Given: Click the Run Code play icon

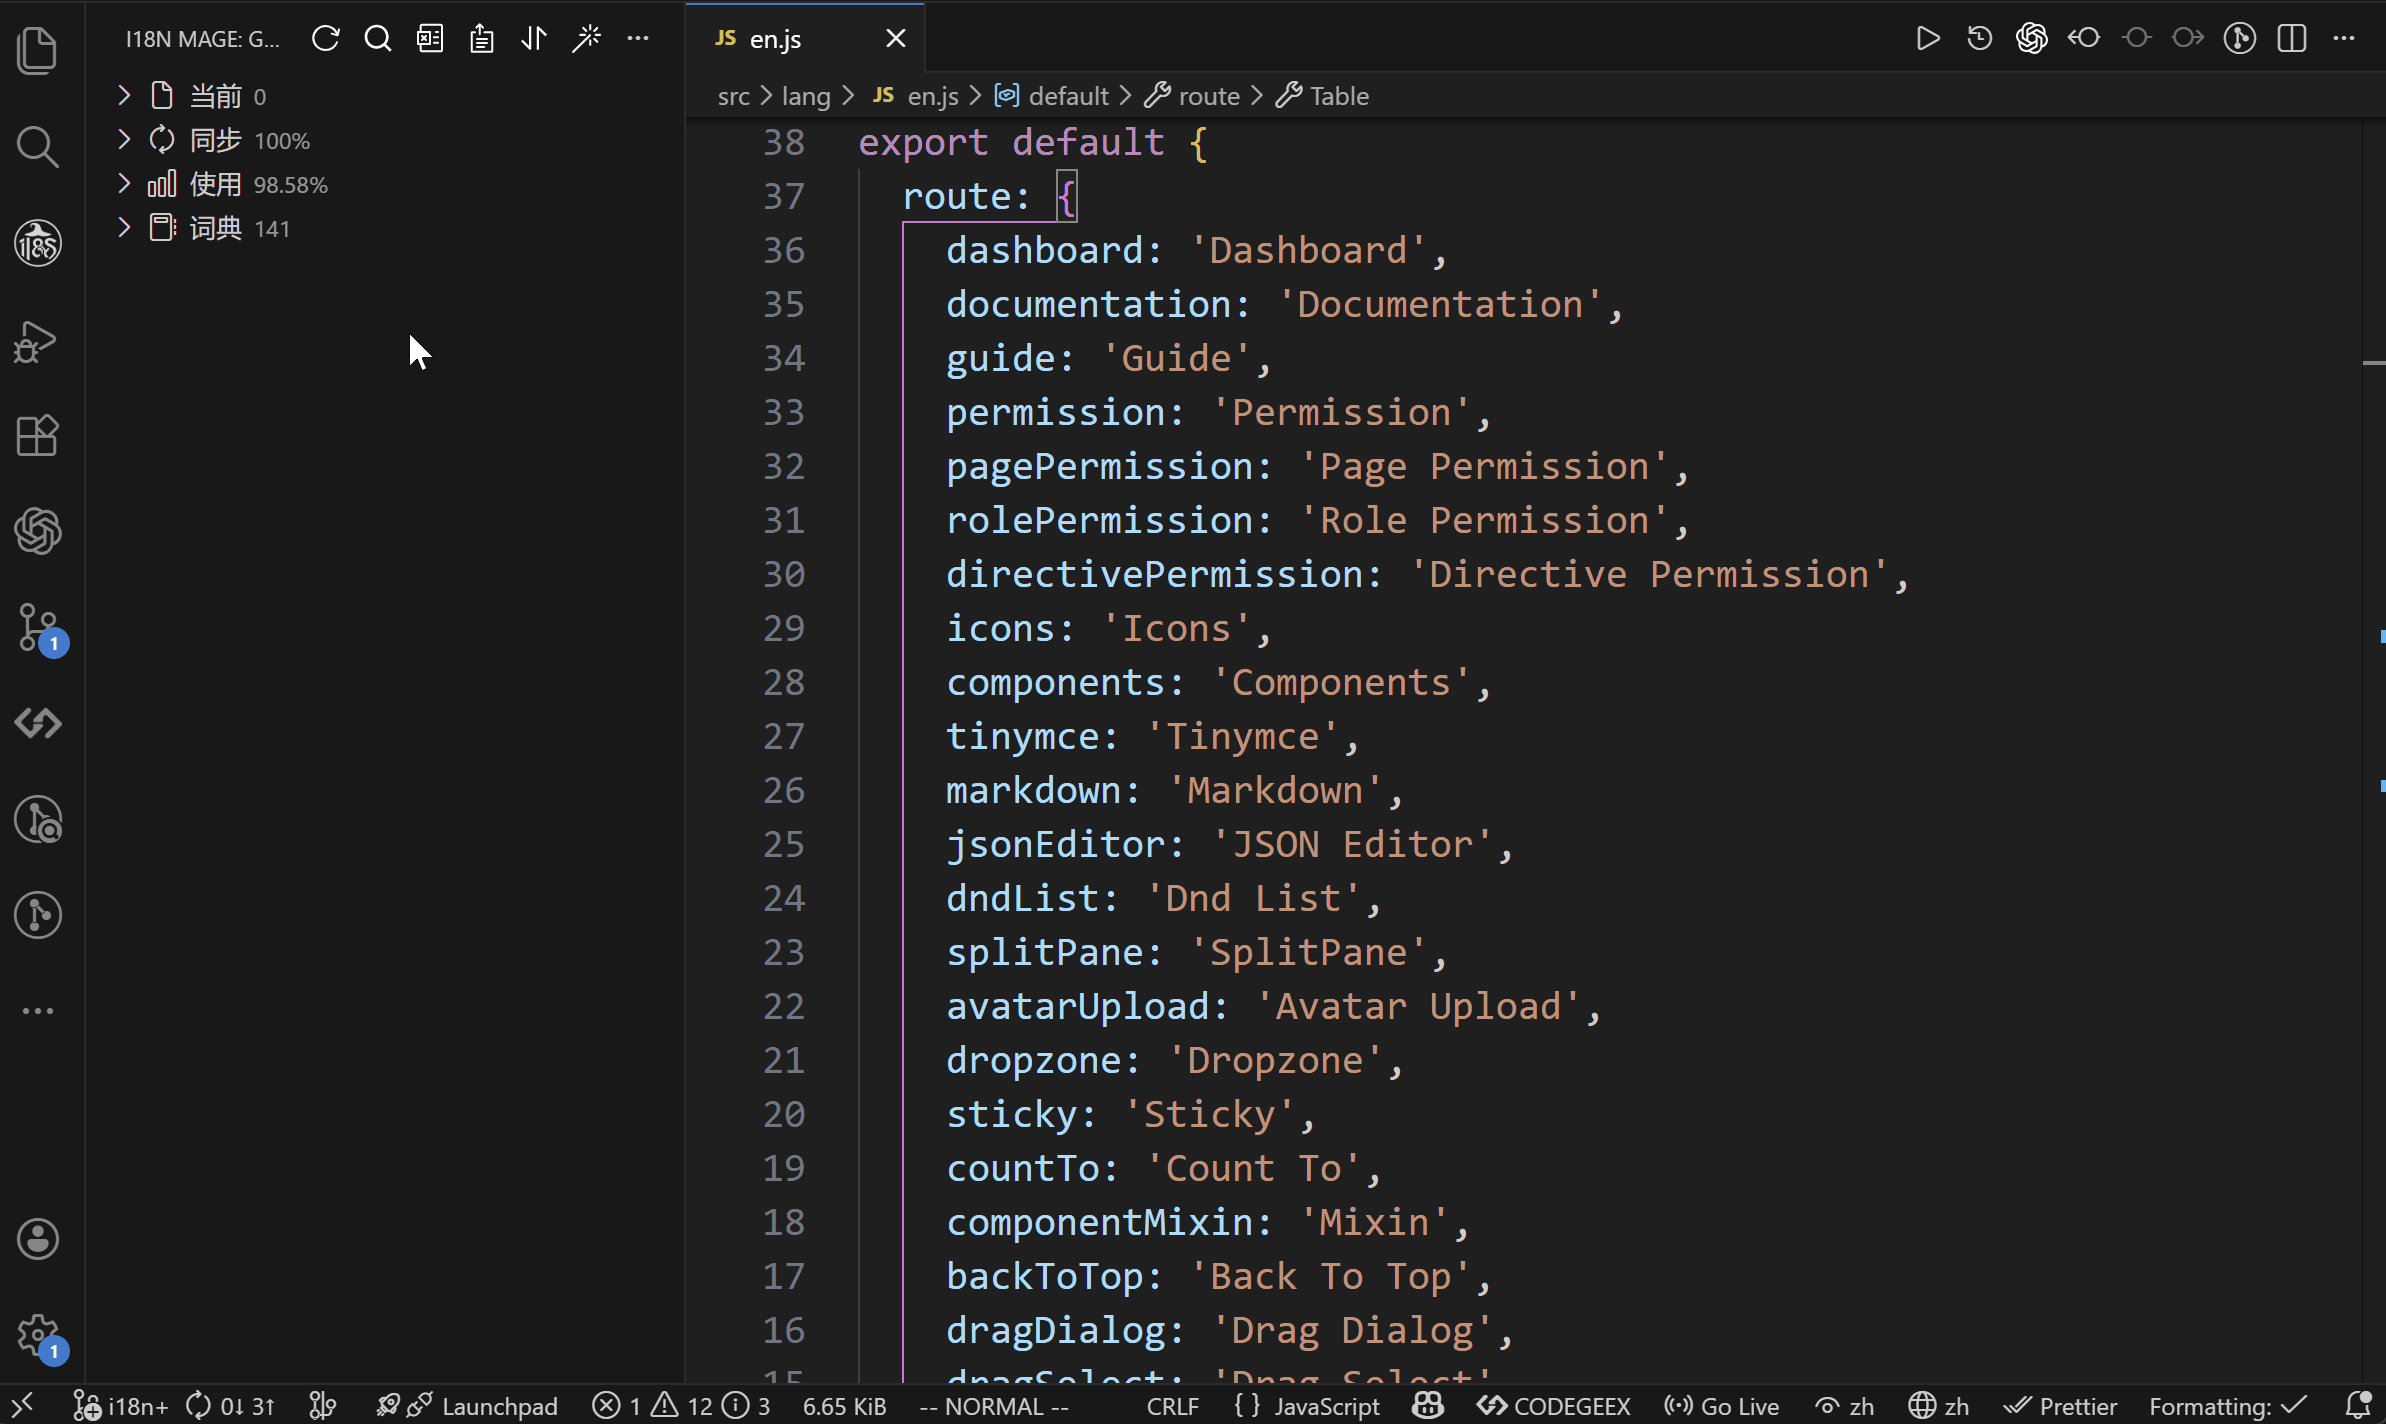Looking at the screenshot, I should pos(1927,39).
